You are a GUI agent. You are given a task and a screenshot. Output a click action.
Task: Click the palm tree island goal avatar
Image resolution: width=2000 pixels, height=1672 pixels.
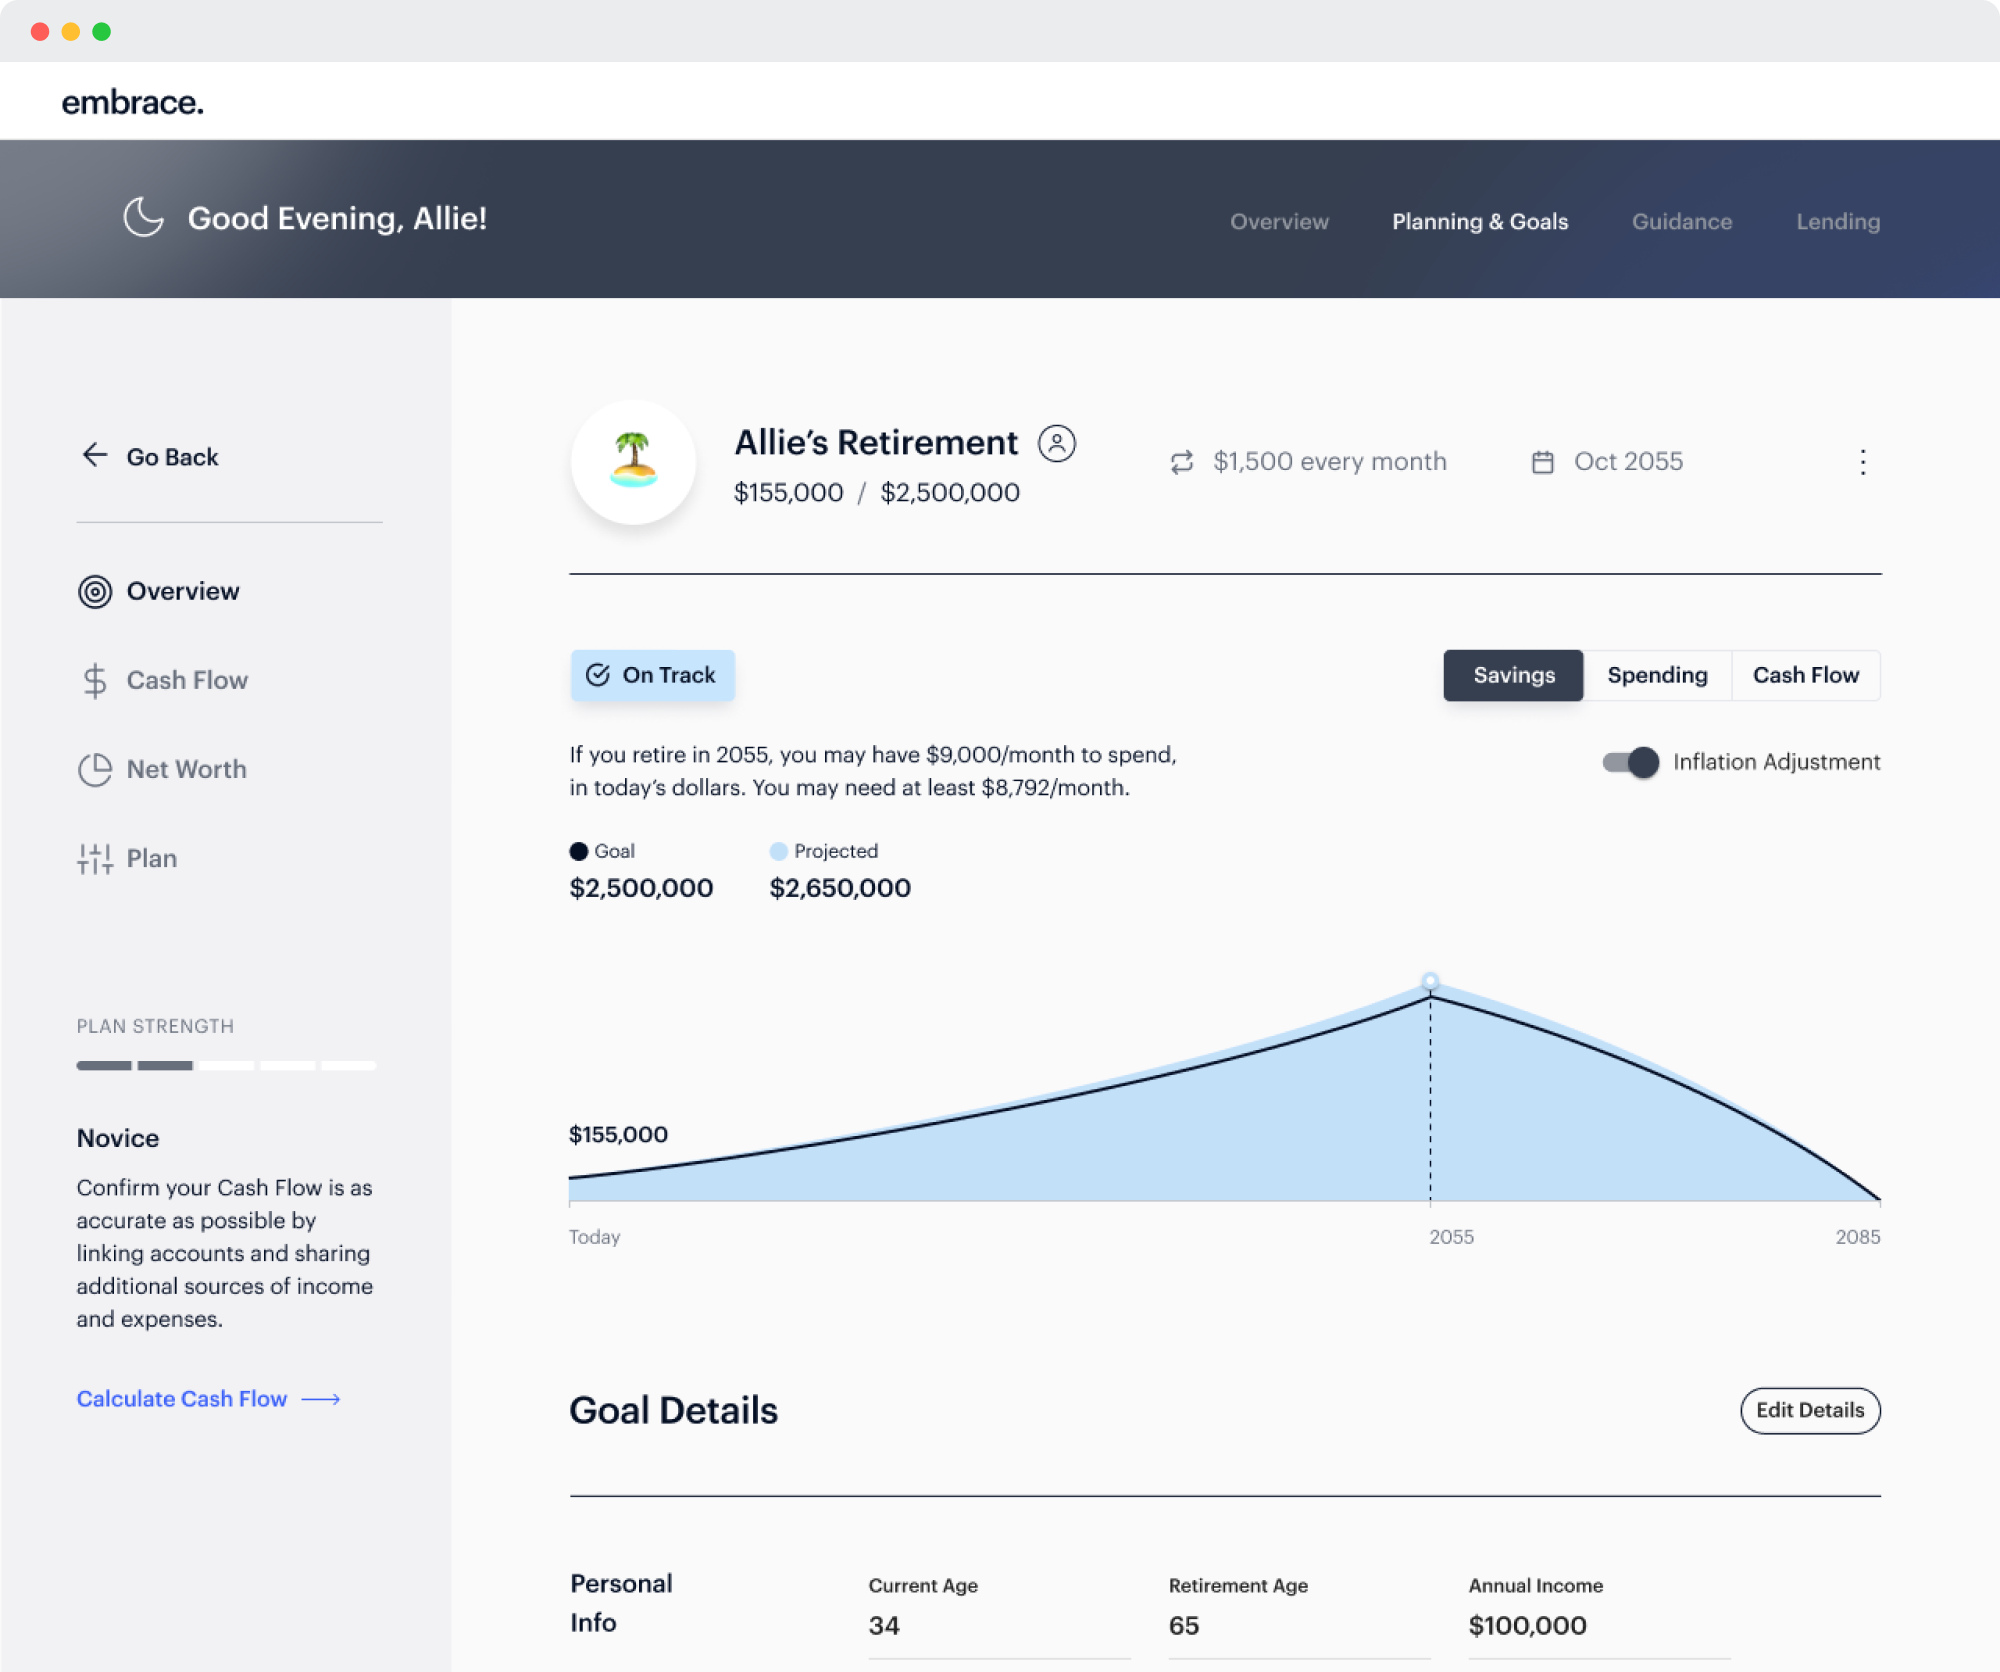[633, 461]
